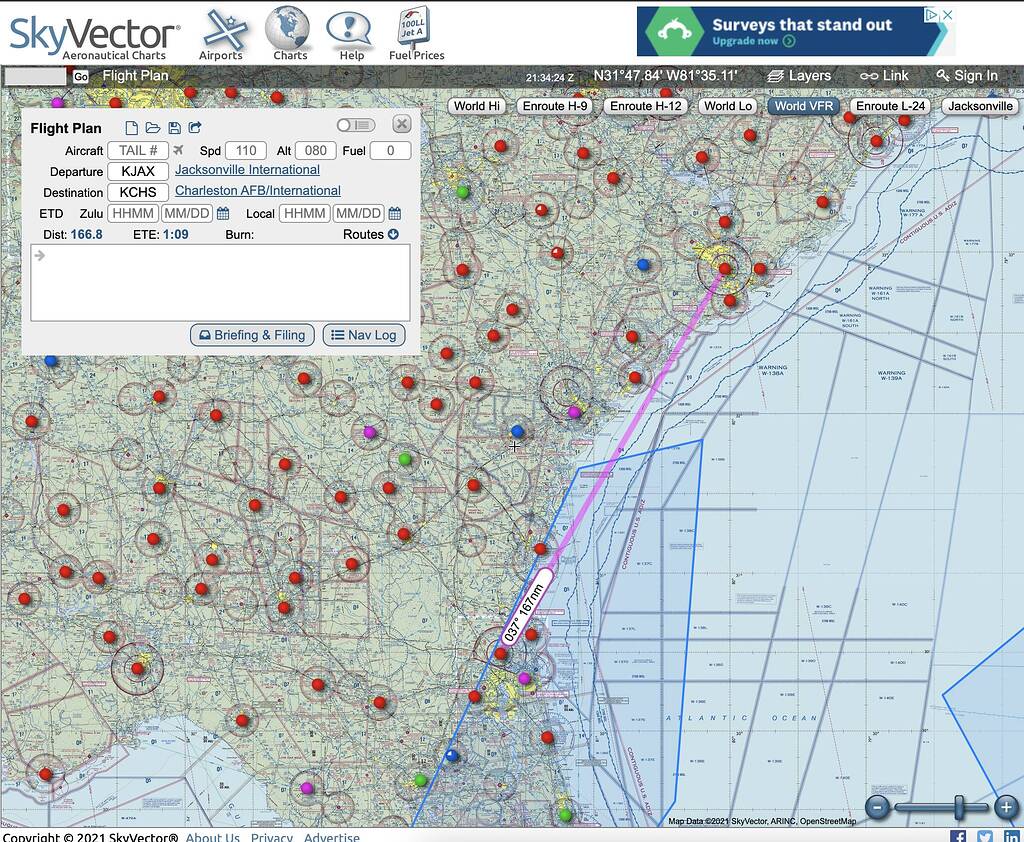Image resolution: width=1024 pixels, height=842 pixels.
Task: Open the Layers menu
Action: point(802,75)
